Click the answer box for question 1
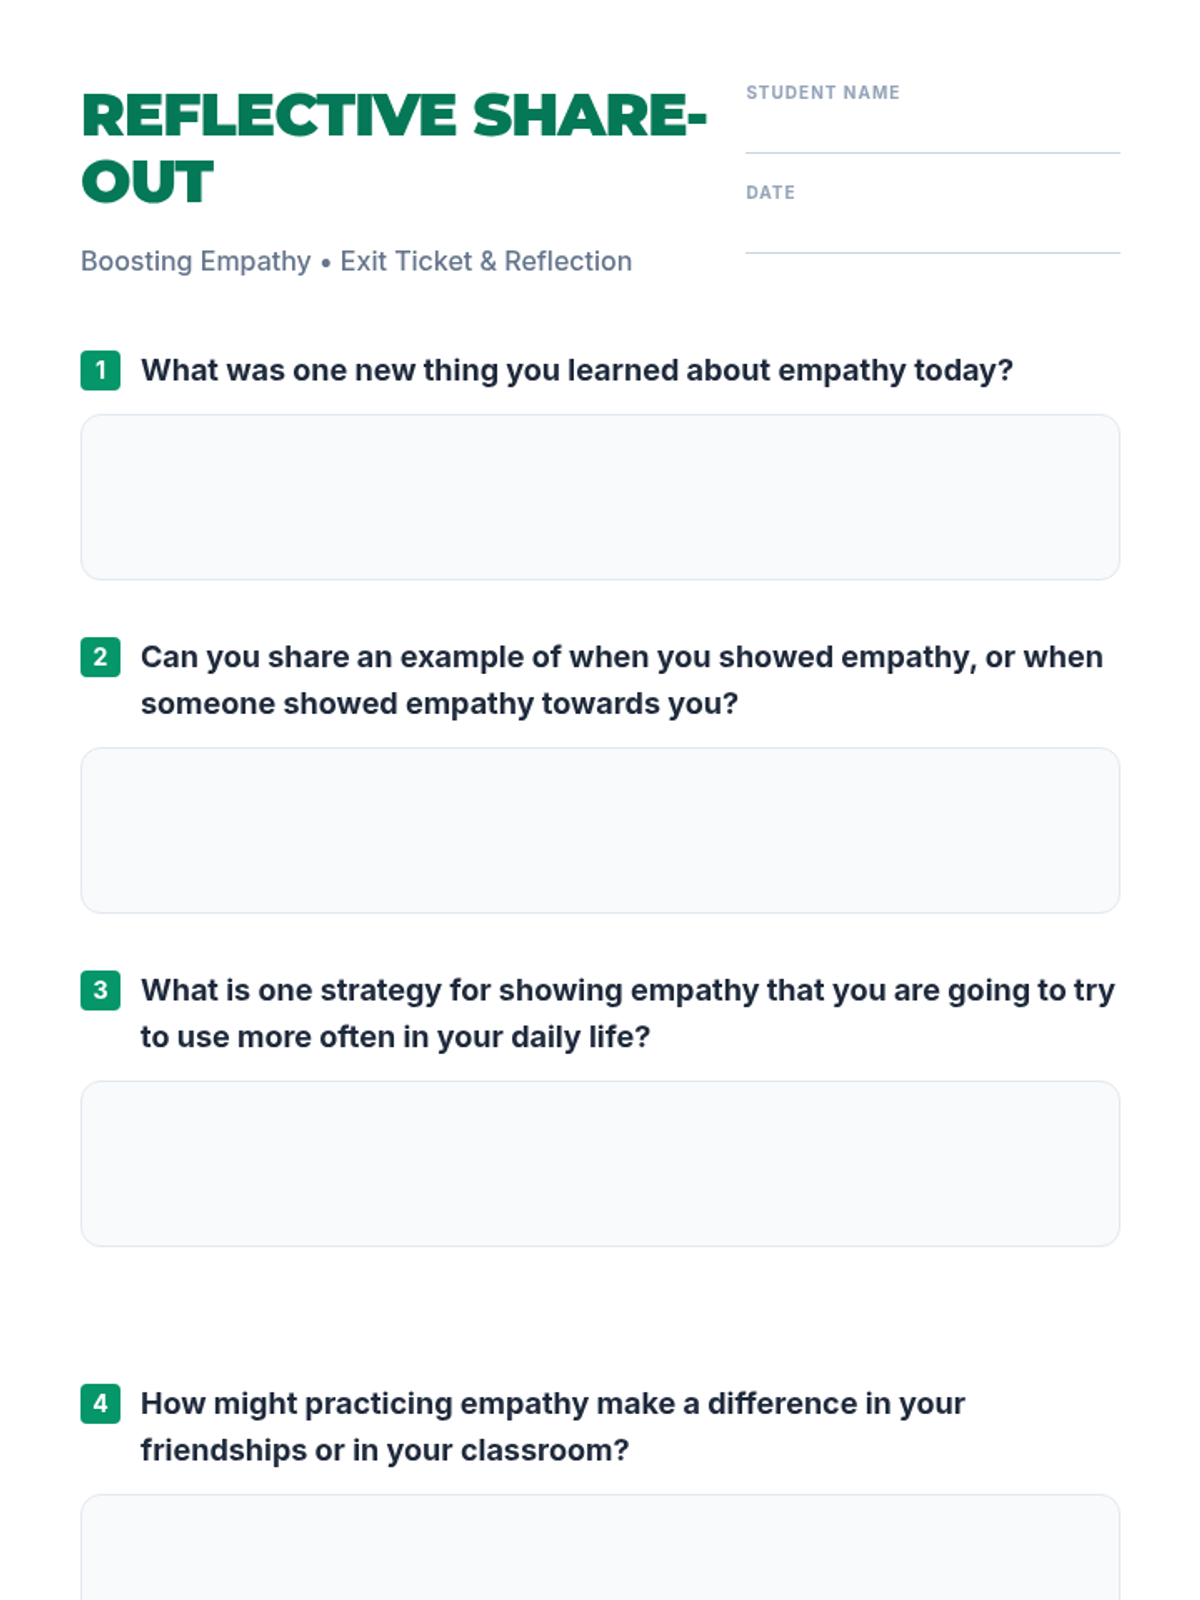Screen dimensions: 1200x1600 (600, 497)
